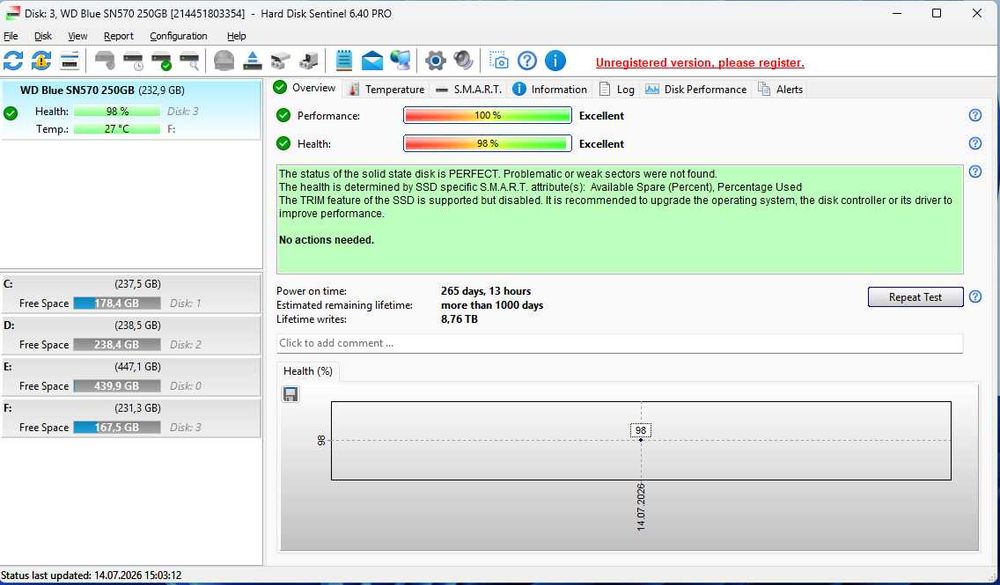Switch to the S.M.A.R.T. tab
Screen dimensions: 1000x585
pos(469,89)
